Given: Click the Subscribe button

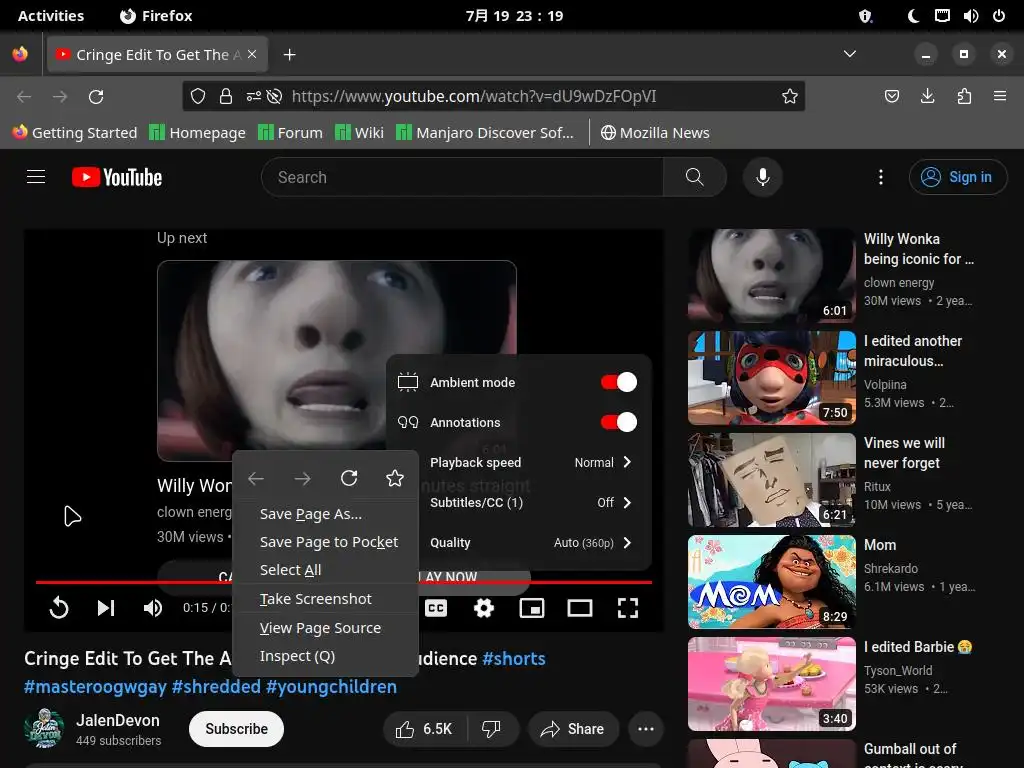Looking at the screenshot, I should tap(236, 729).
